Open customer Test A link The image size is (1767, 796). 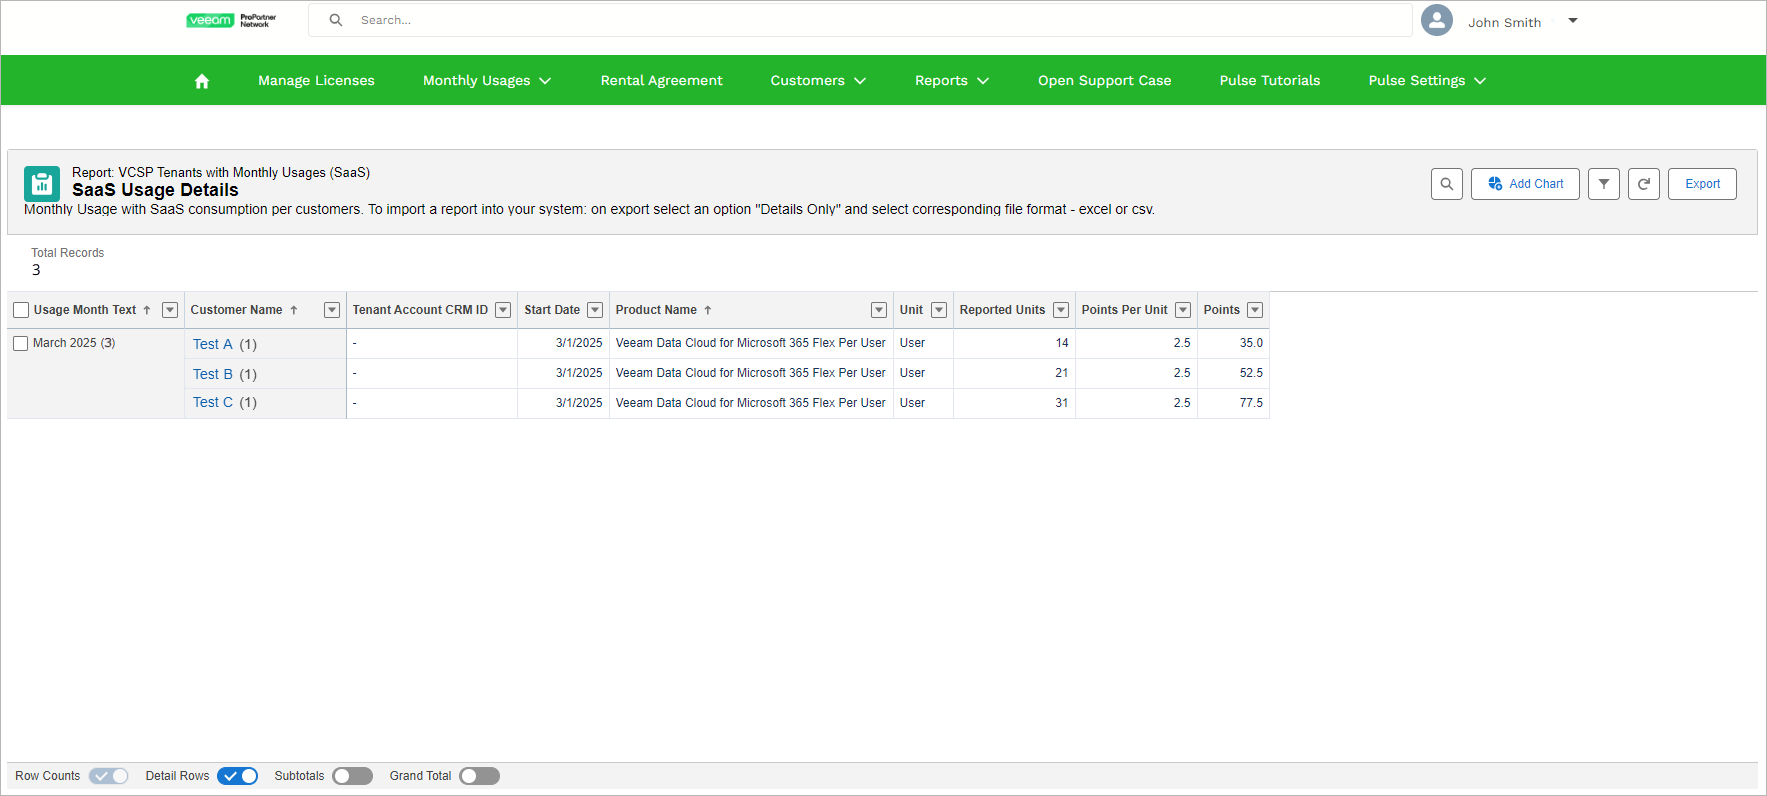[213, 344]
